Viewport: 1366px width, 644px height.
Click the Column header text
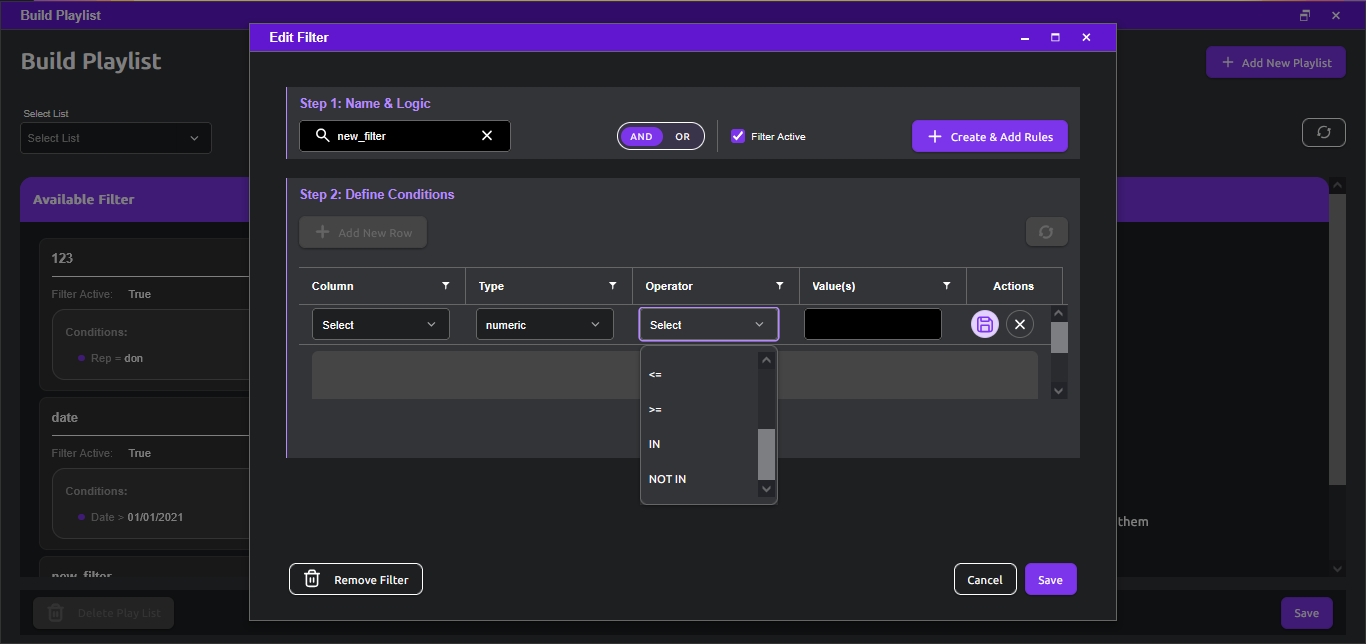pos(333,286)
